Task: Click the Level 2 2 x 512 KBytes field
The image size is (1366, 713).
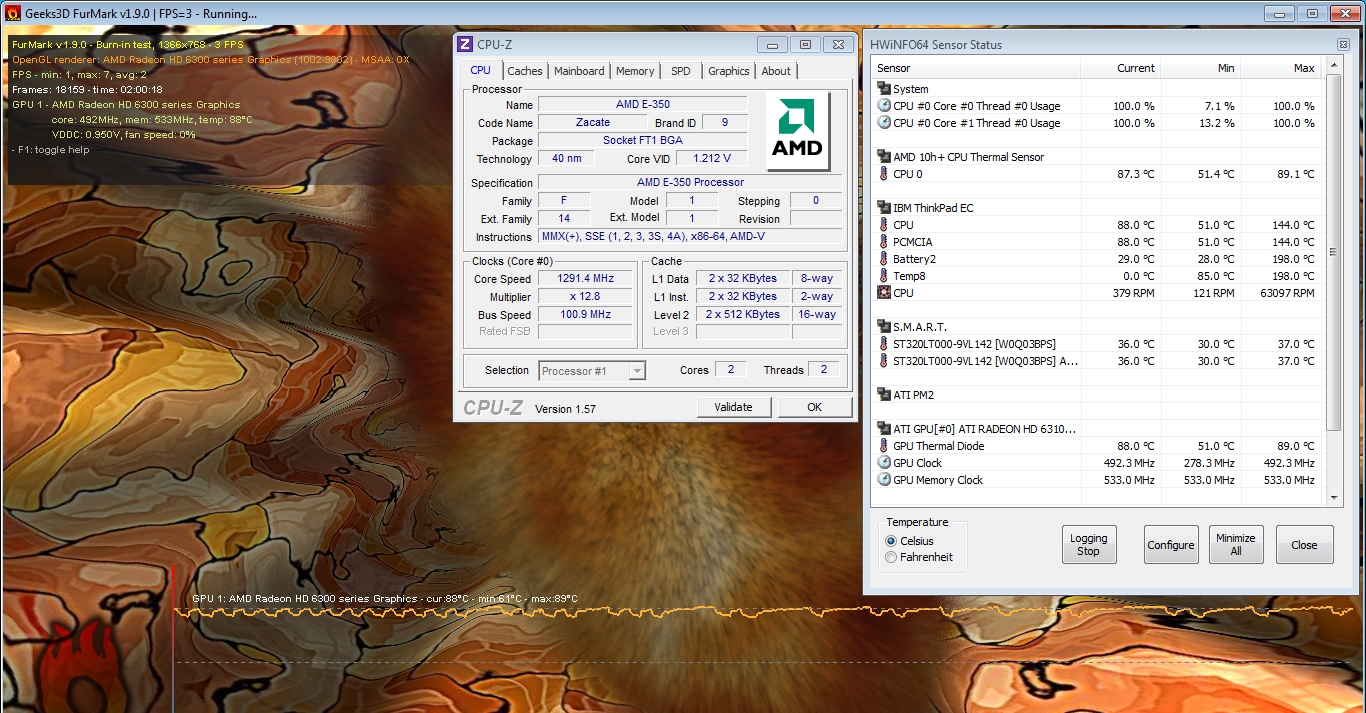Action: pyautogui.click(x=743, y=314)
